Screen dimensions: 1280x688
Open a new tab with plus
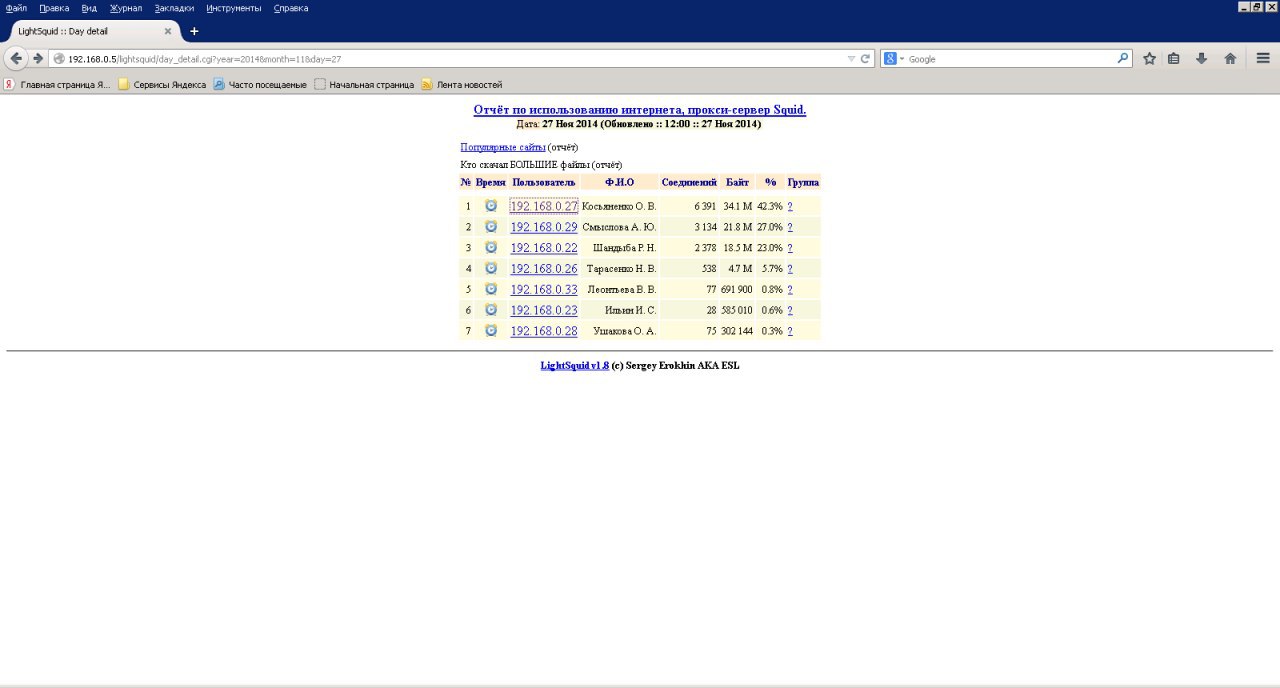tap(194, 31)
